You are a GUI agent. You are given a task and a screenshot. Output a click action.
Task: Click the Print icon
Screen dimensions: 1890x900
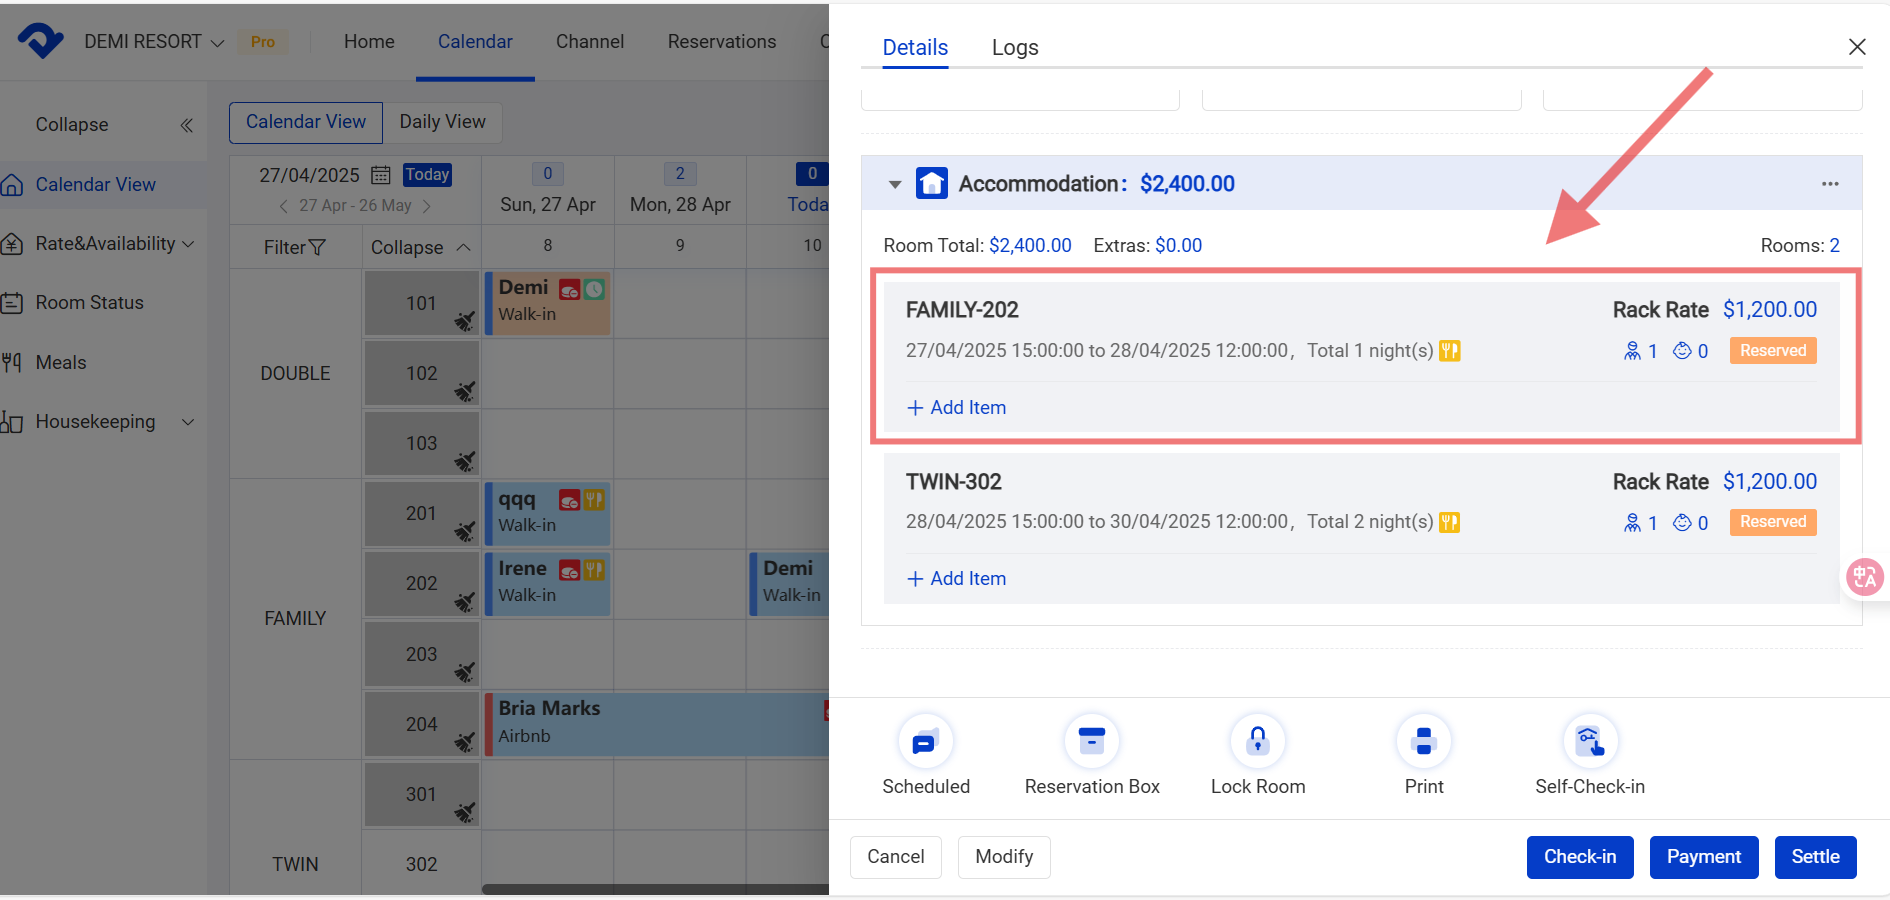pyautogui.click(x=1423, y=742)
